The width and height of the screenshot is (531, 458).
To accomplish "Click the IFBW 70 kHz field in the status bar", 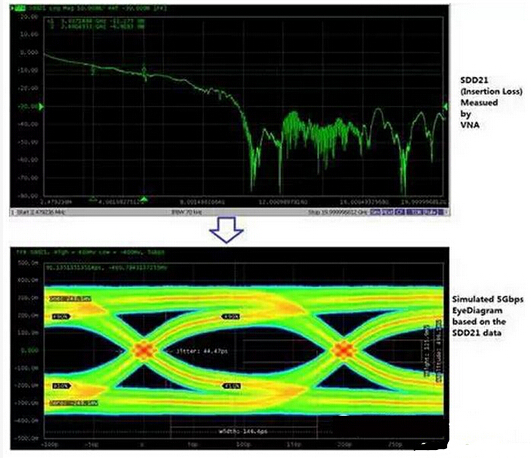I will tap(187, 212).
